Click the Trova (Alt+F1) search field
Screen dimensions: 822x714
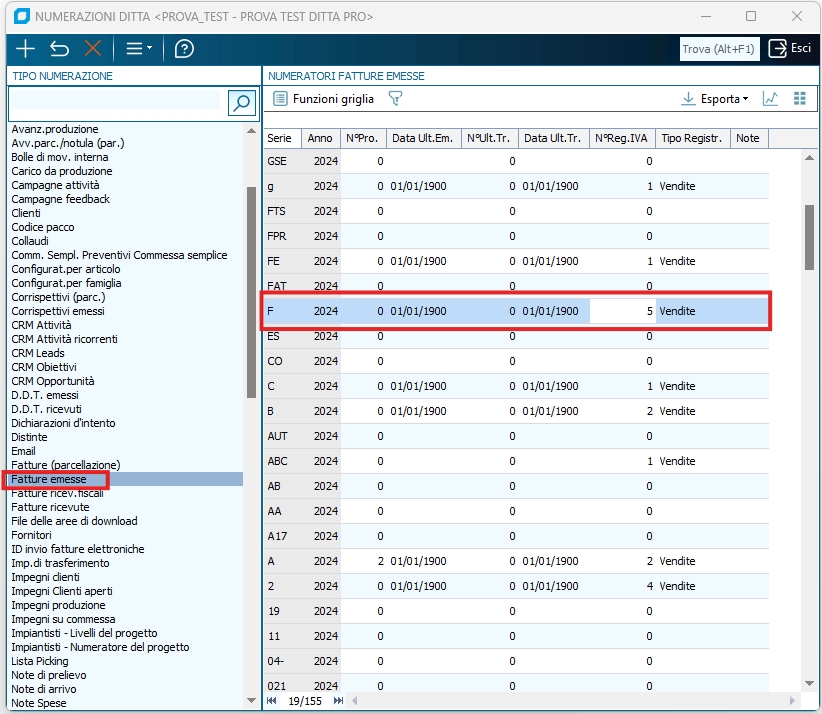coord(720,49)
